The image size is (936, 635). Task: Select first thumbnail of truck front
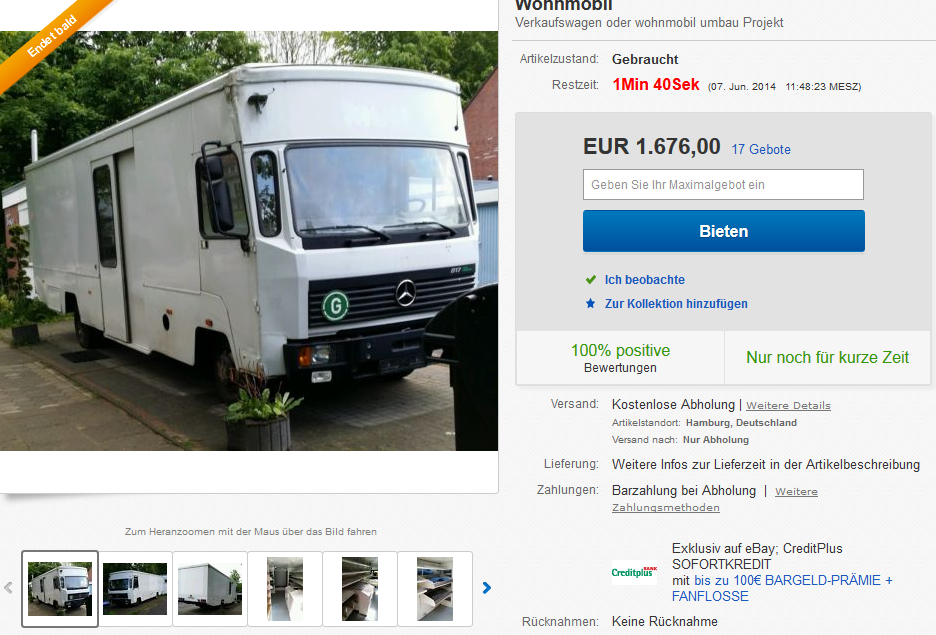(60, 588)
